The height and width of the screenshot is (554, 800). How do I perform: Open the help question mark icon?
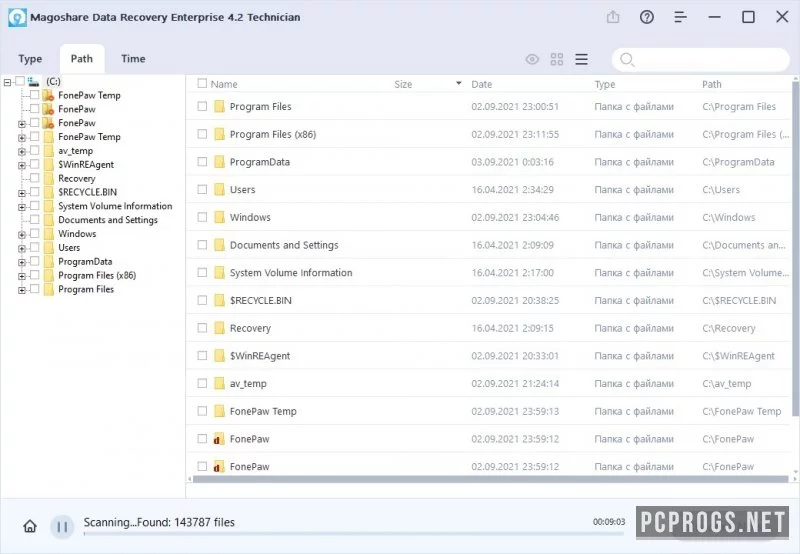coord(646,17)
